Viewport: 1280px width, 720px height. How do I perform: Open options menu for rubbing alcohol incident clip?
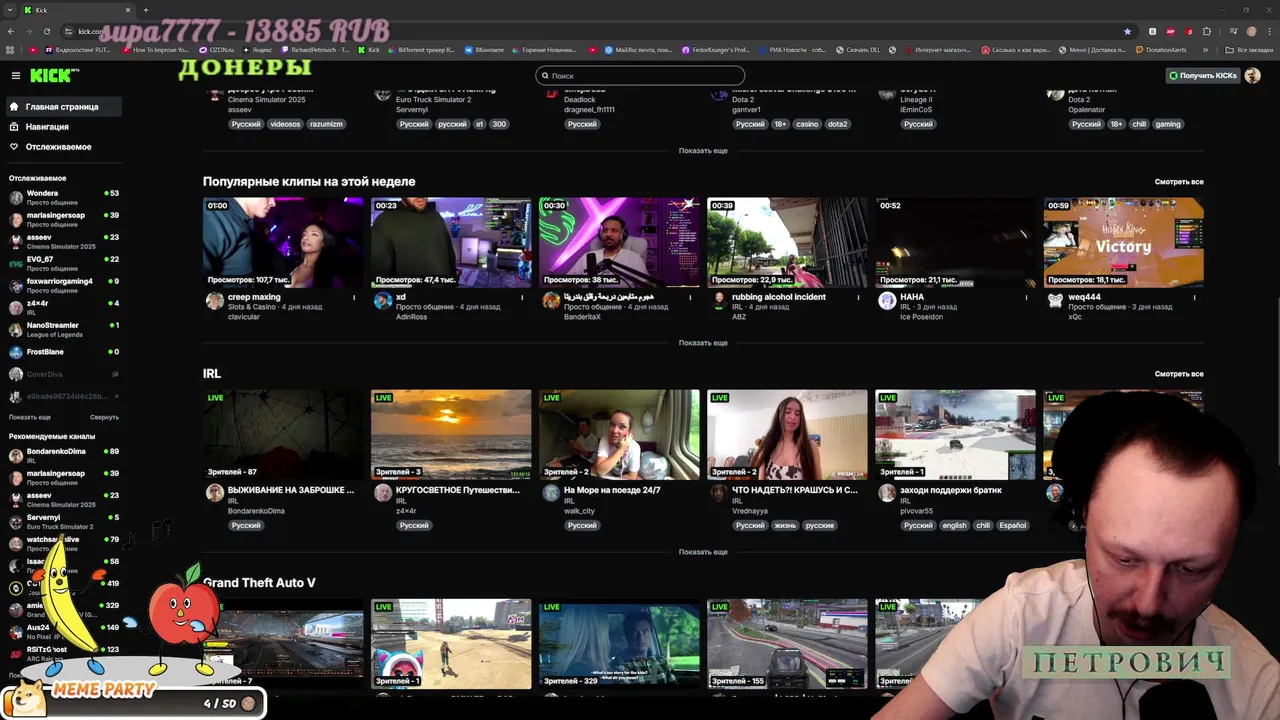(858, 297)
